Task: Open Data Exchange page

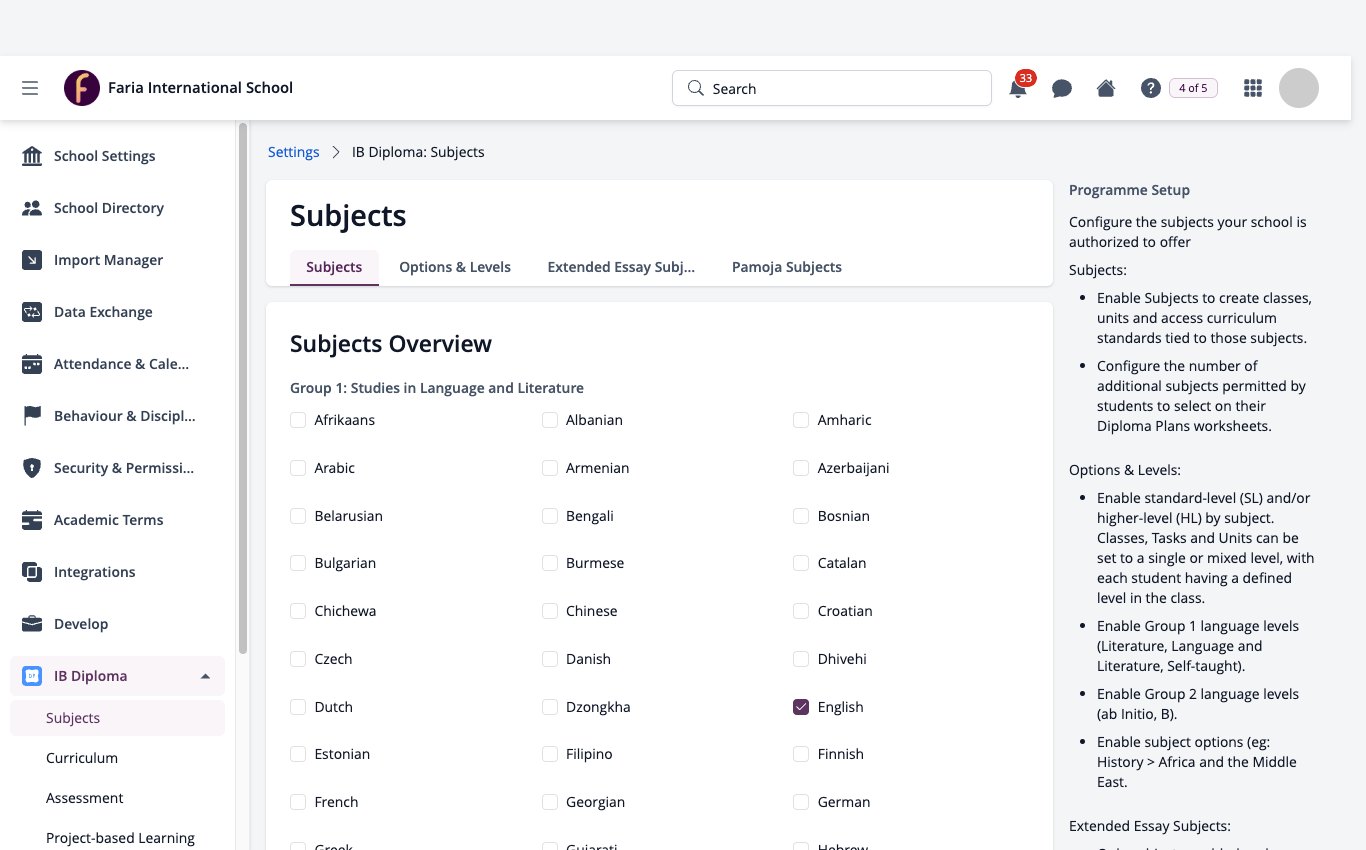Action: pyautogui.click(x=118, y=312)
